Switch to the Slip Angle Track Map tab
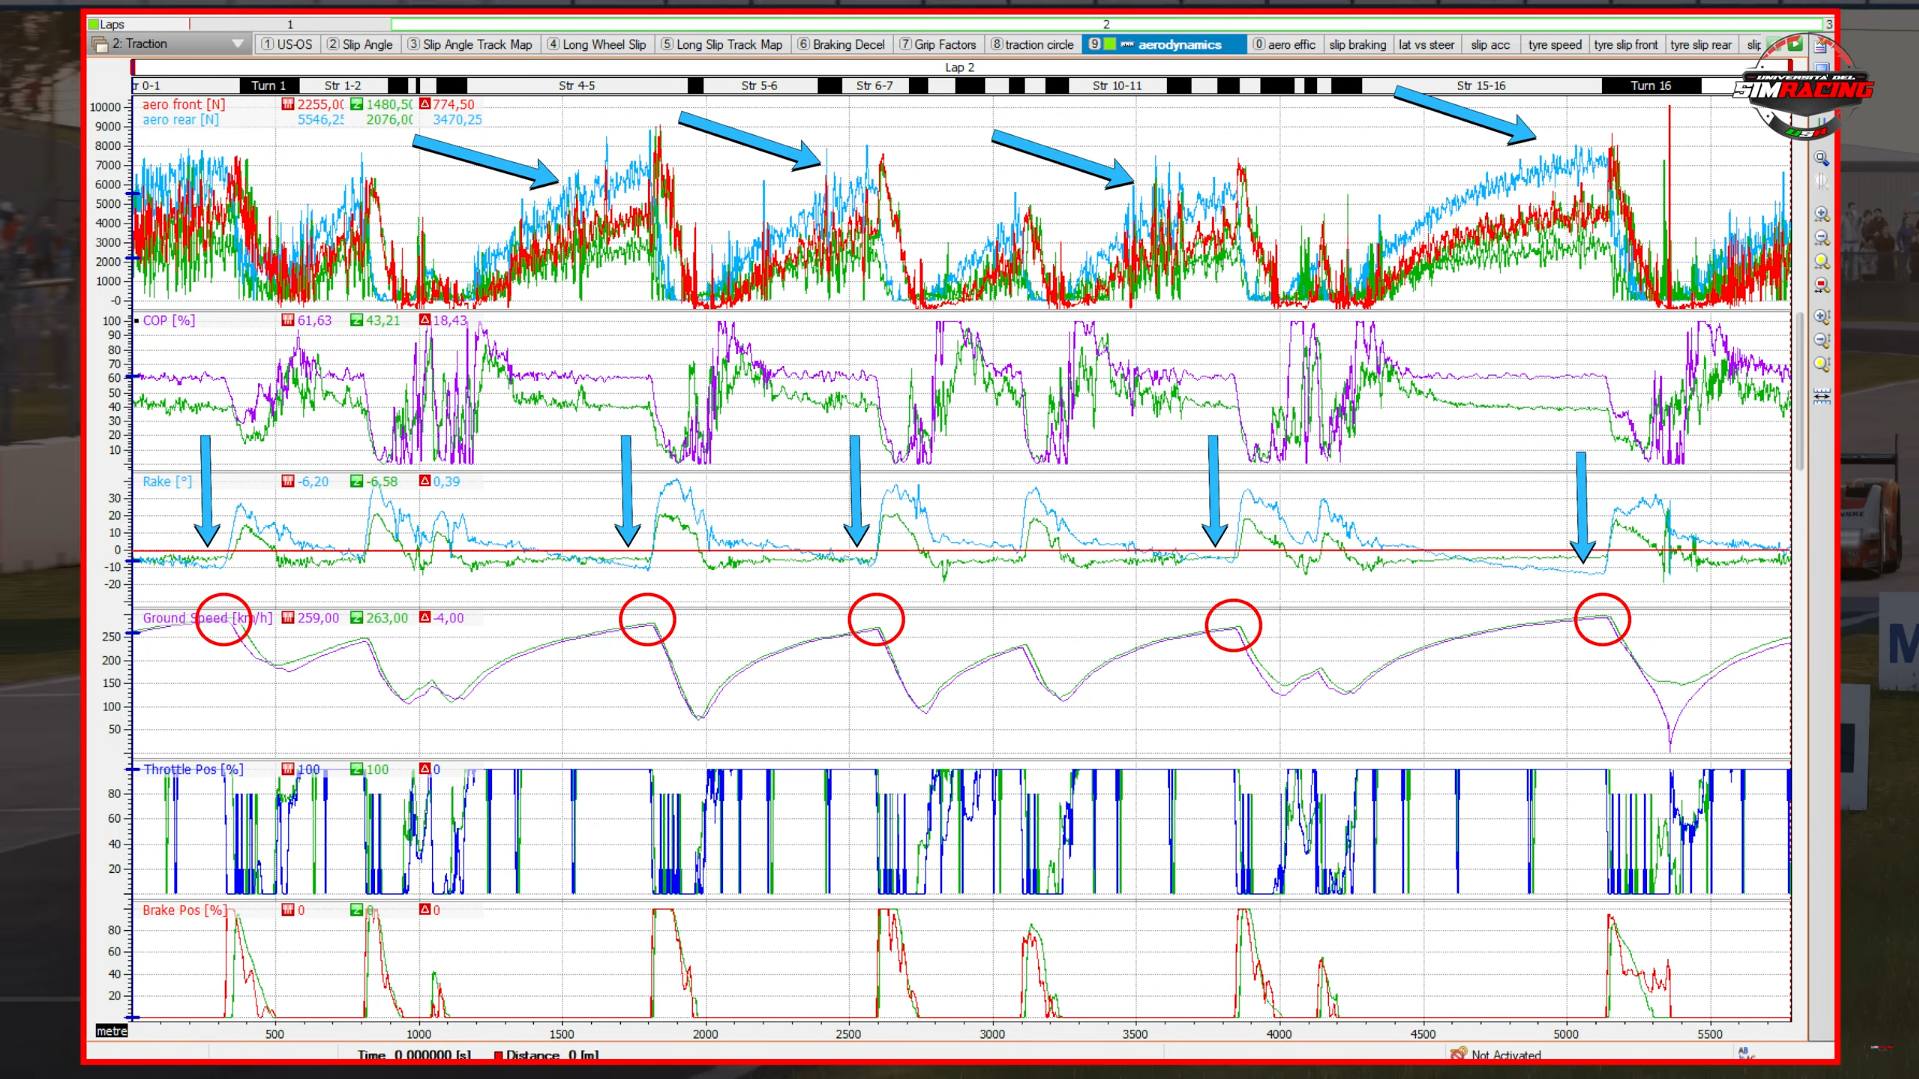Image resolution: width=1919 pixels, height=1079 pixels. 469,45
